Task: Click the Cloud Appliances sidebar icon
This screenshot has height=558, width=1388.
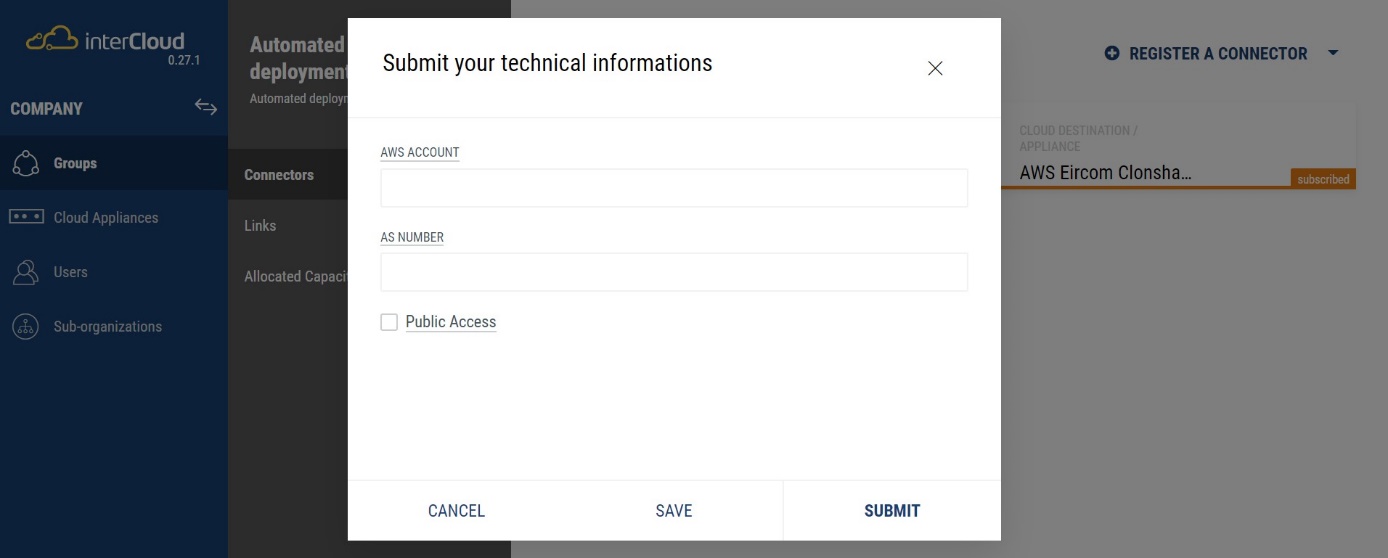Action: 26,217
